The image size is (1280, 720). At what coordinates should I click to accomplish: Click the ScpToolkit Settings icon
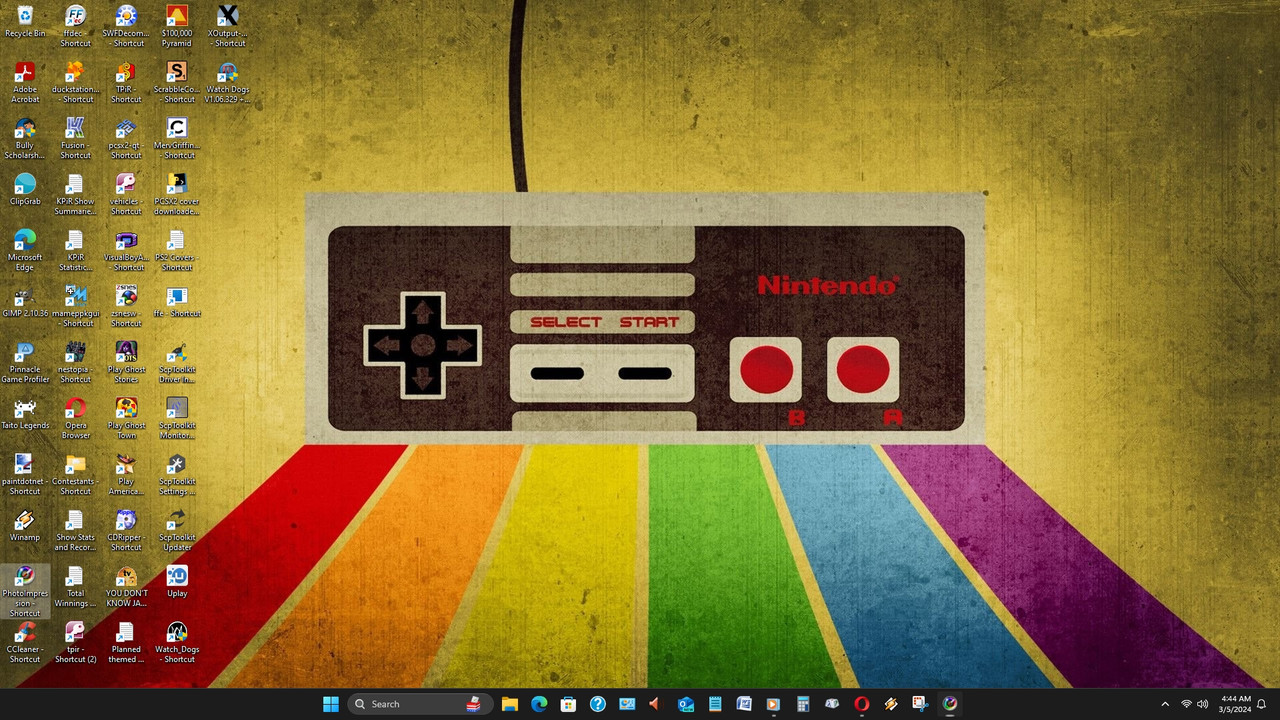point(176,474)
